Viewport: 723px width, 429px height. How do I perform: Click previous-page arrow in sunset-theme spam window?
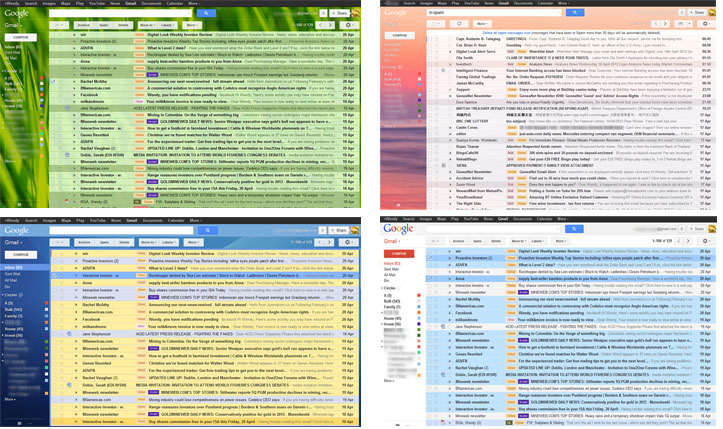tap(656, 24)
